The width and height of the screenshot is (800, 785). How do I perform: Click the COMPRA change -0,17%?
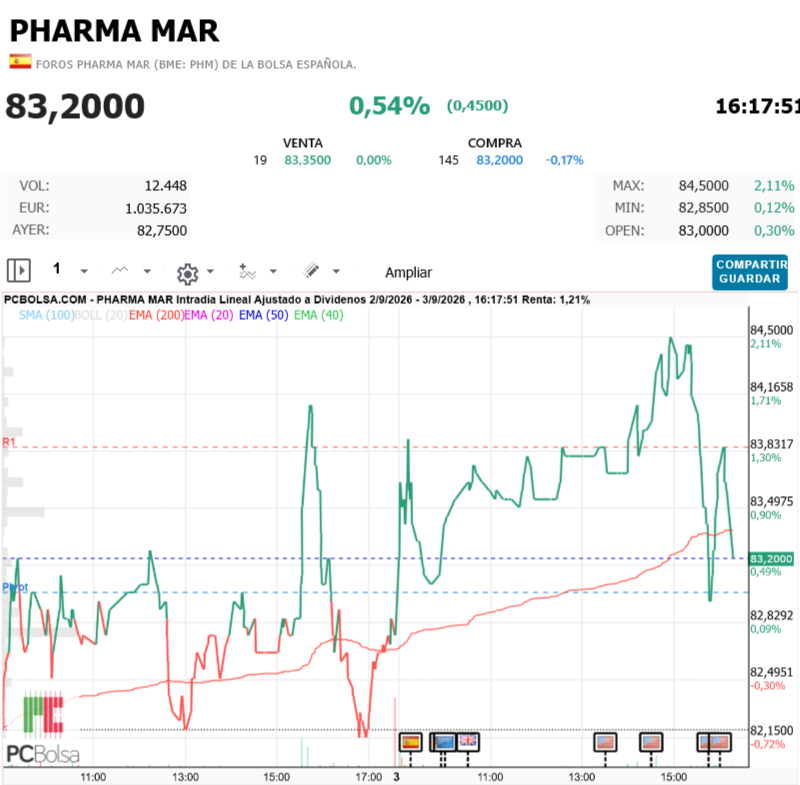pos(564,160)
